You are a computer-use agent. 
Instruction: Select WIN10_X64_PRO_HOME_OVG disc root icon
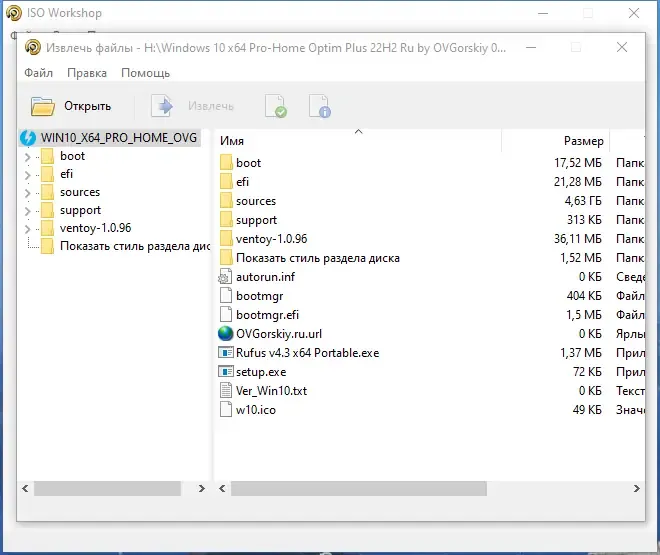pos(28,138)
